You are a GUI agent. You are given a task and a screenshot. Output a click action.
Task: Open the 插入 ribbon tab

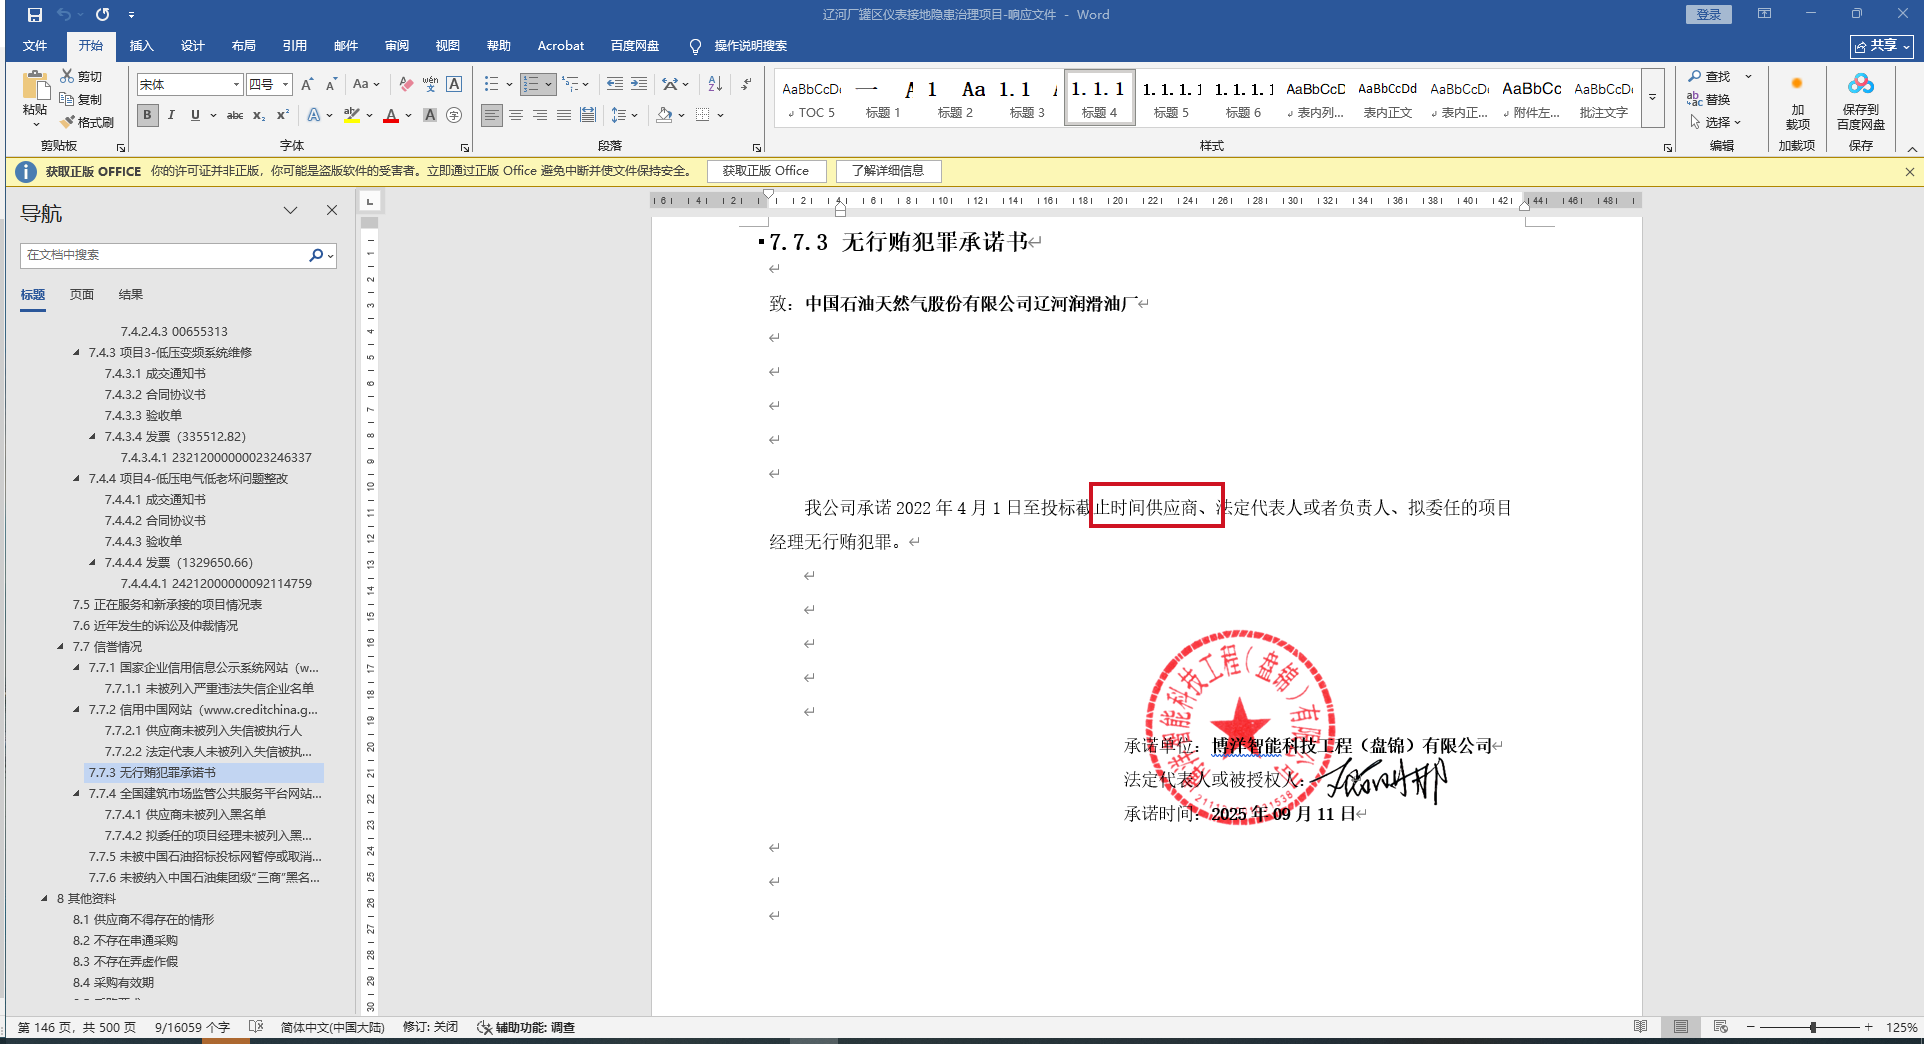(x=141, y=46)
